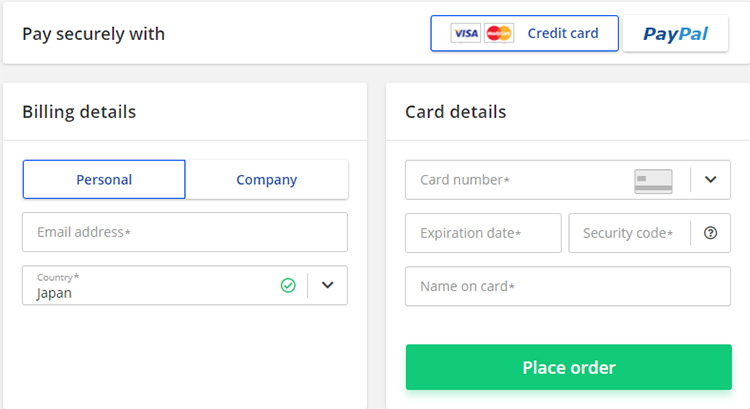Focus the Expiration date field
750x409 pixels.
(483, 233)
